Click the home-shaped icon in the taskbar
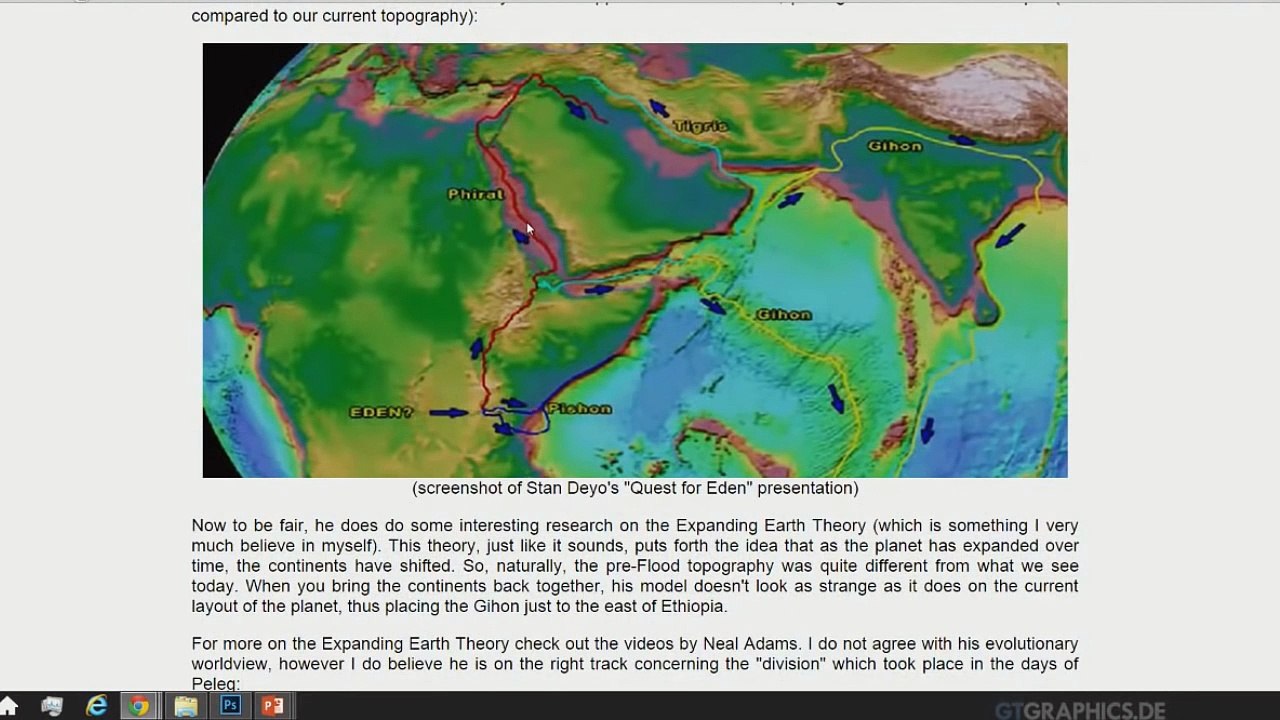The height and width of the screenshot is (720, 1280). 9,707
